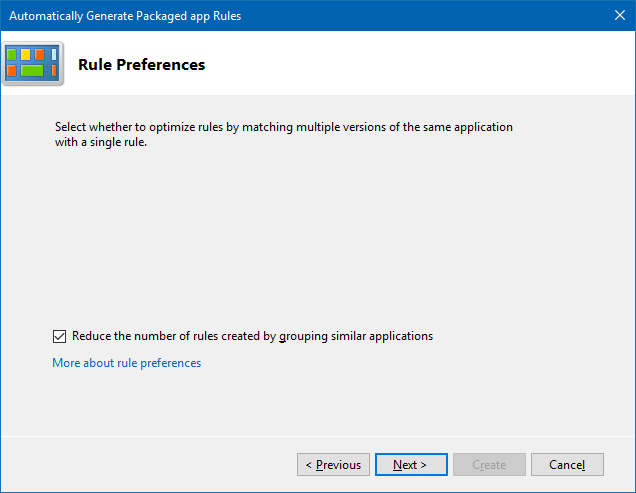Close the Automatically Generate Rules dialog
This screenshot has height=493, width=636.
[x=619, y=16]
